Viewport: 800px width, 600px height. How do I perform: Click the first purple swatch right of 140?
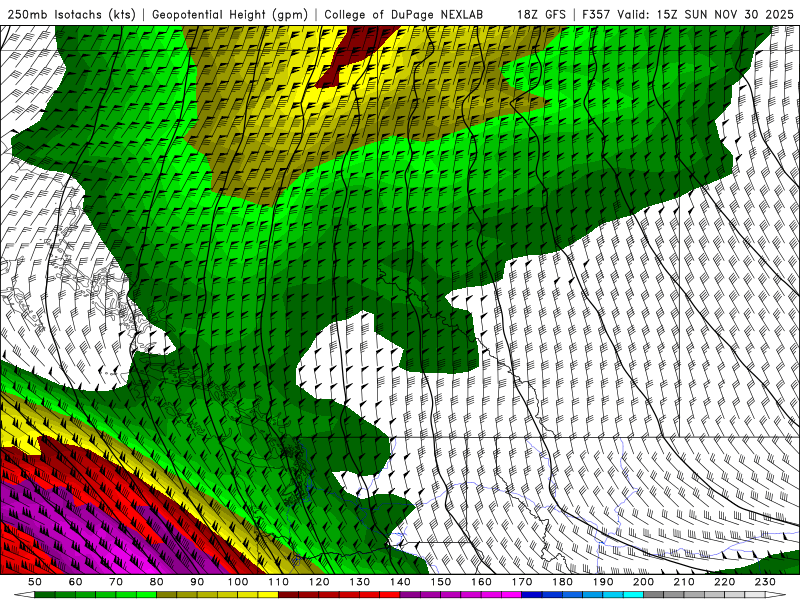[x=410, y=595]
